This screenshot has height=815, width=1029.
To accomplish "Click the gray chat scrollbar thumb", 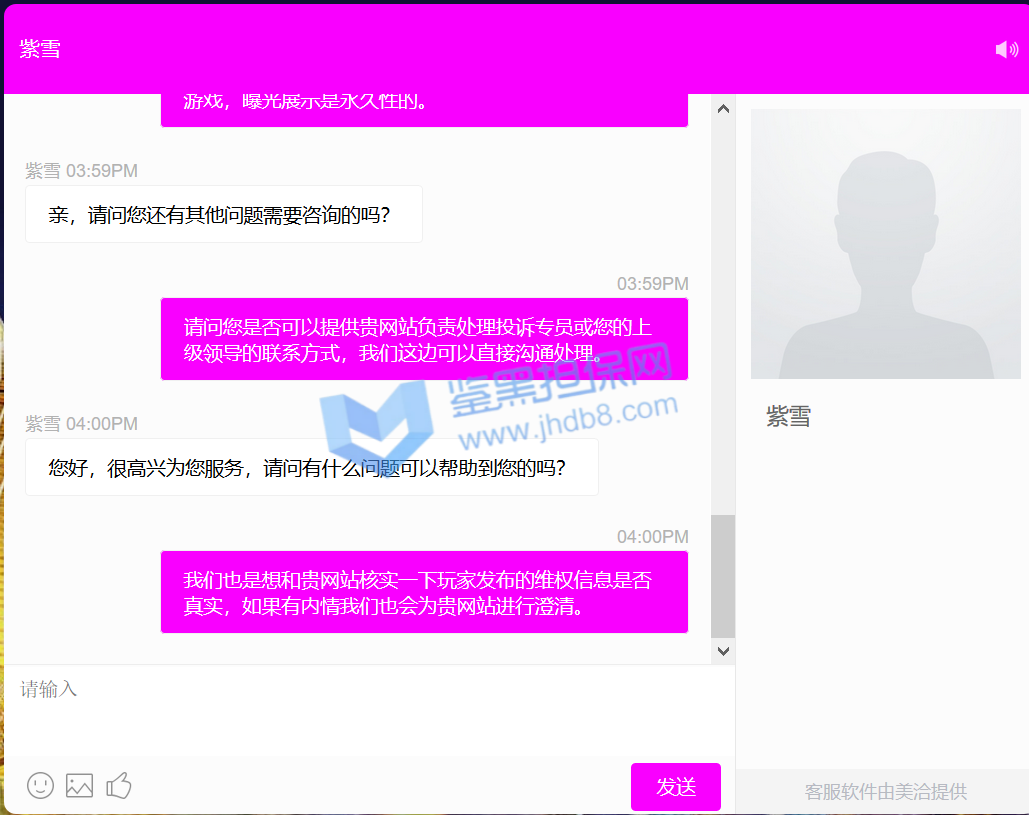I will pos(723,575).
